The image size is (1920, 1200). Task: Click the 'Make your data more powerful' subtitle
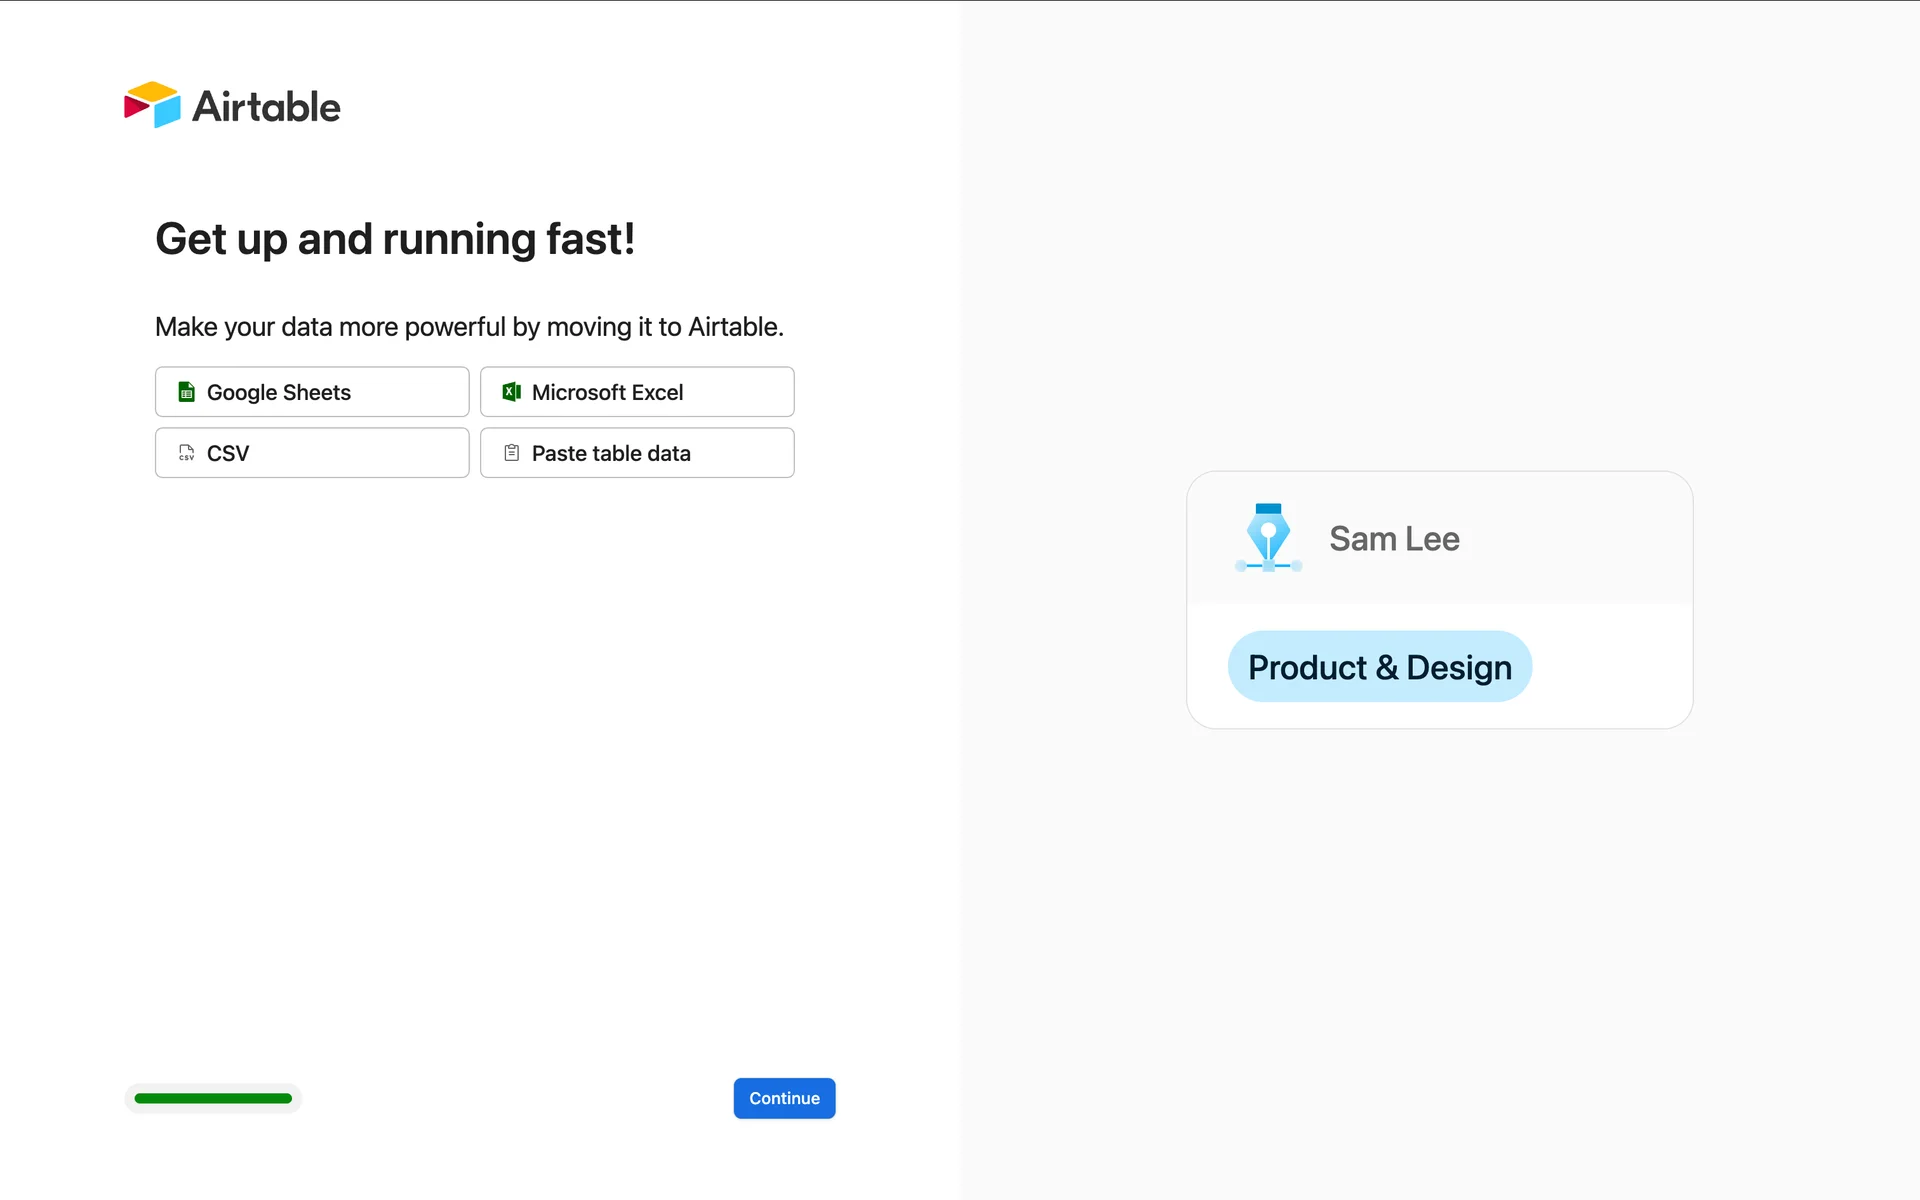pos(469,327)
